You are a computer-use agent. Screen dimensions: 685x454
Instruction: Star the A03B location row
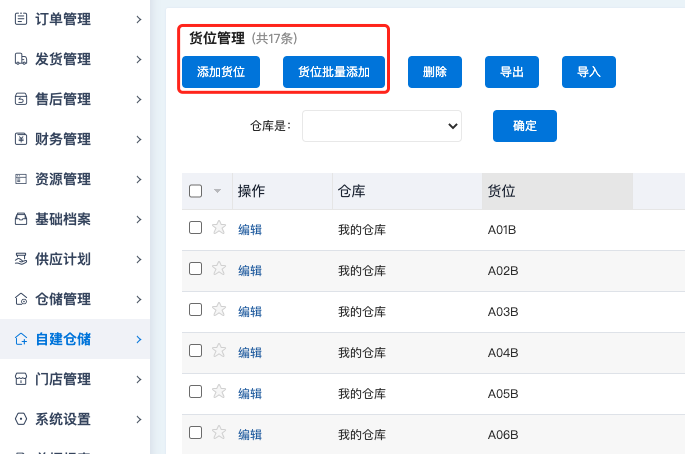219,310
